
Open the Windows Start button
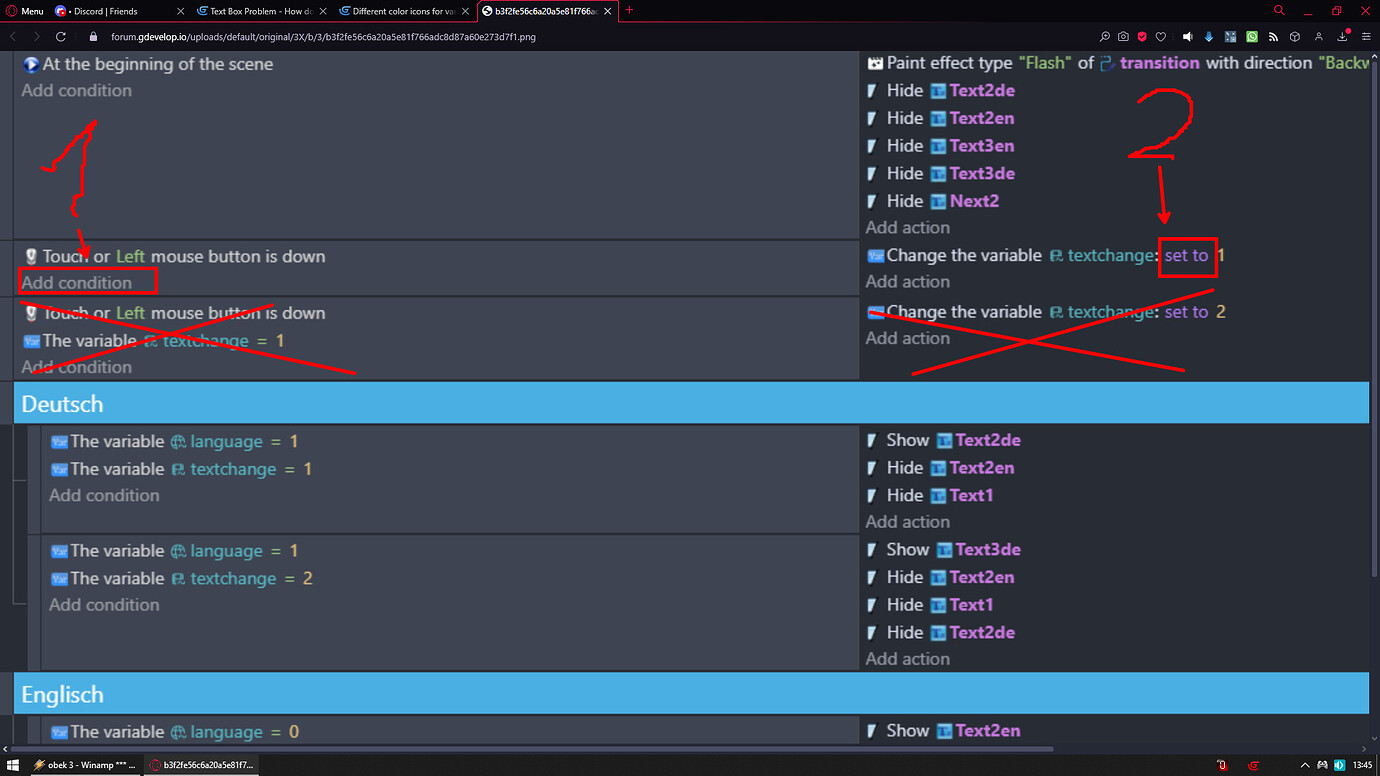pos(14,765)
